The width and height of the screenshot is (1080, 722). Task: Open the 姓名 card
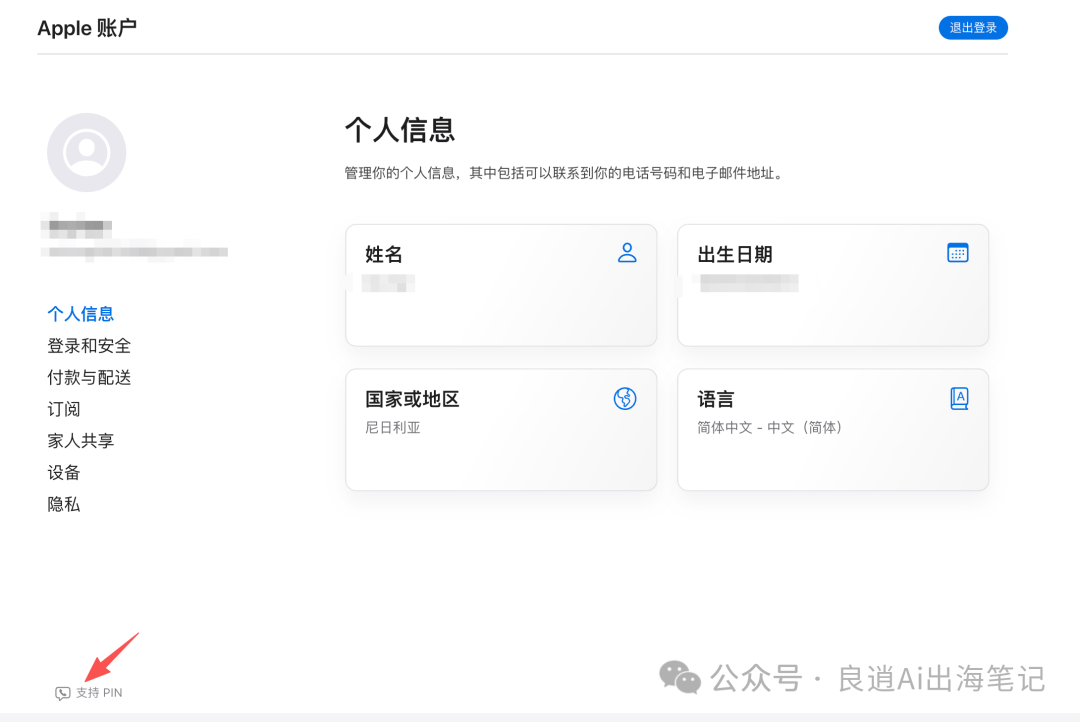click(501, 285)
